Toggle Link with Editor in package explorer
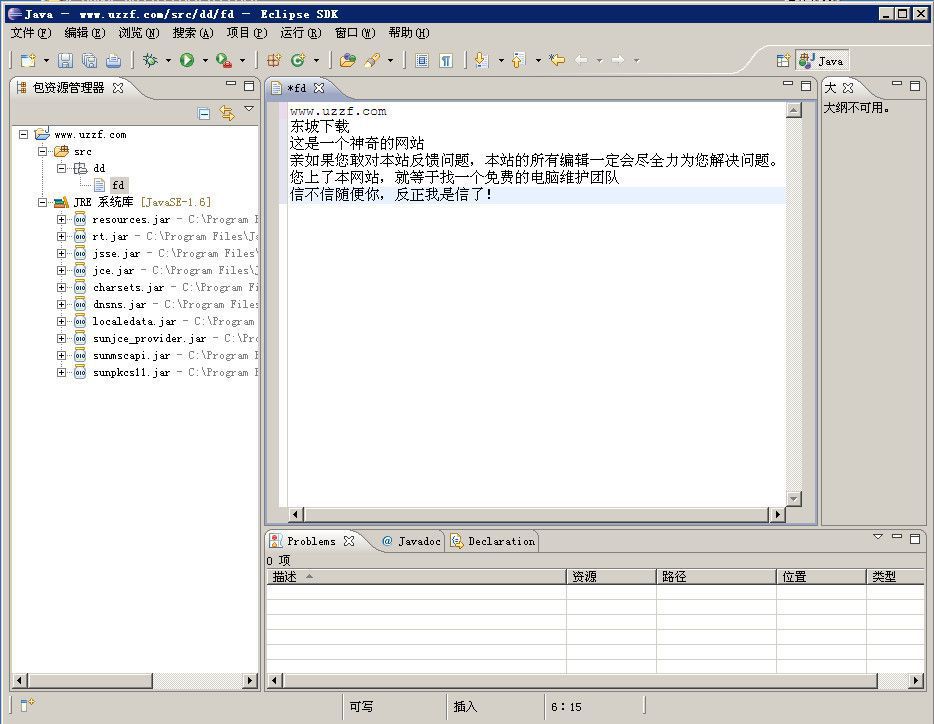Screen dimensions: 934x724 pyautogui.click(x=227, y=113)
